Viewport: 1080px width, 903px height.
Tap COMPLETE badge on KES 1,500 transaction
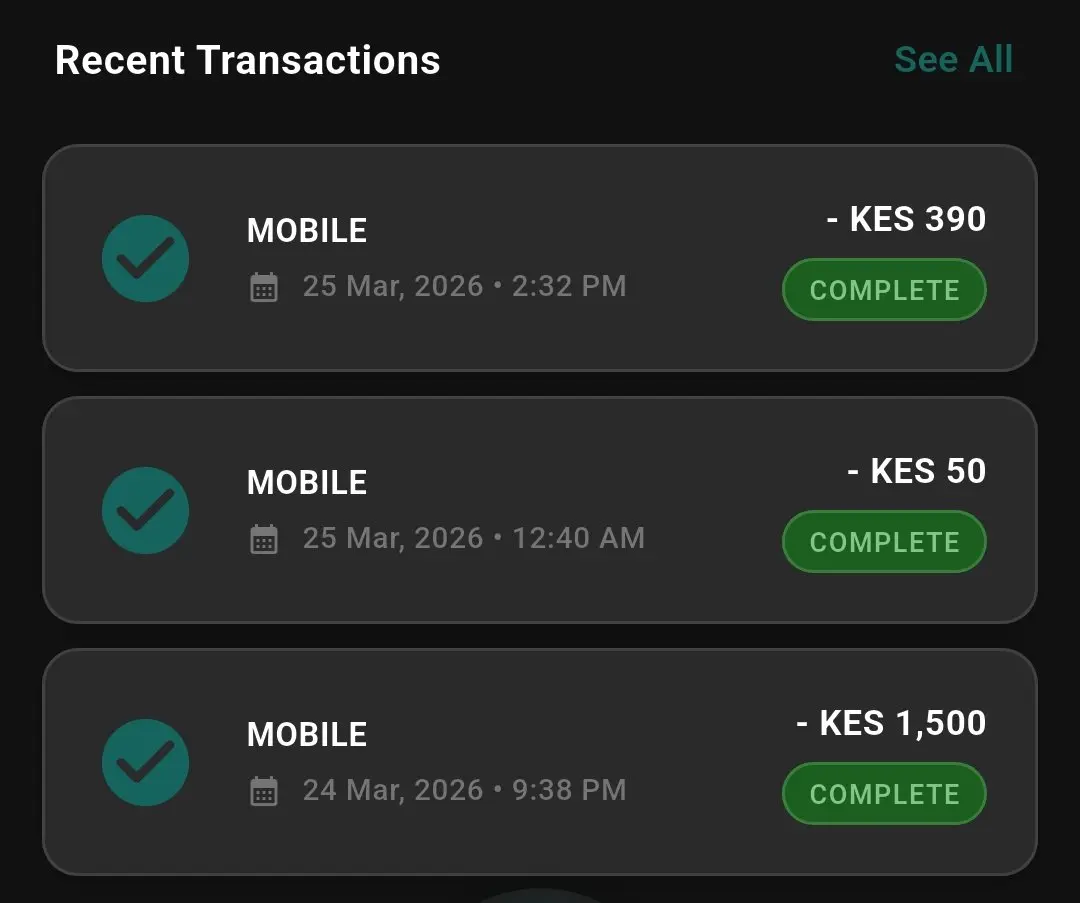click(884, 795)
